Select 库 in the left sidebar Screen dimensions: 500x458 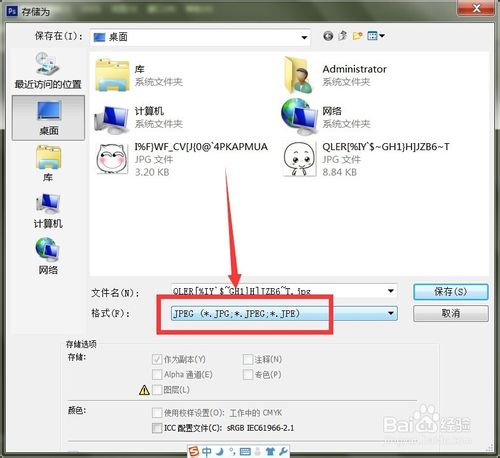[48, 163]
